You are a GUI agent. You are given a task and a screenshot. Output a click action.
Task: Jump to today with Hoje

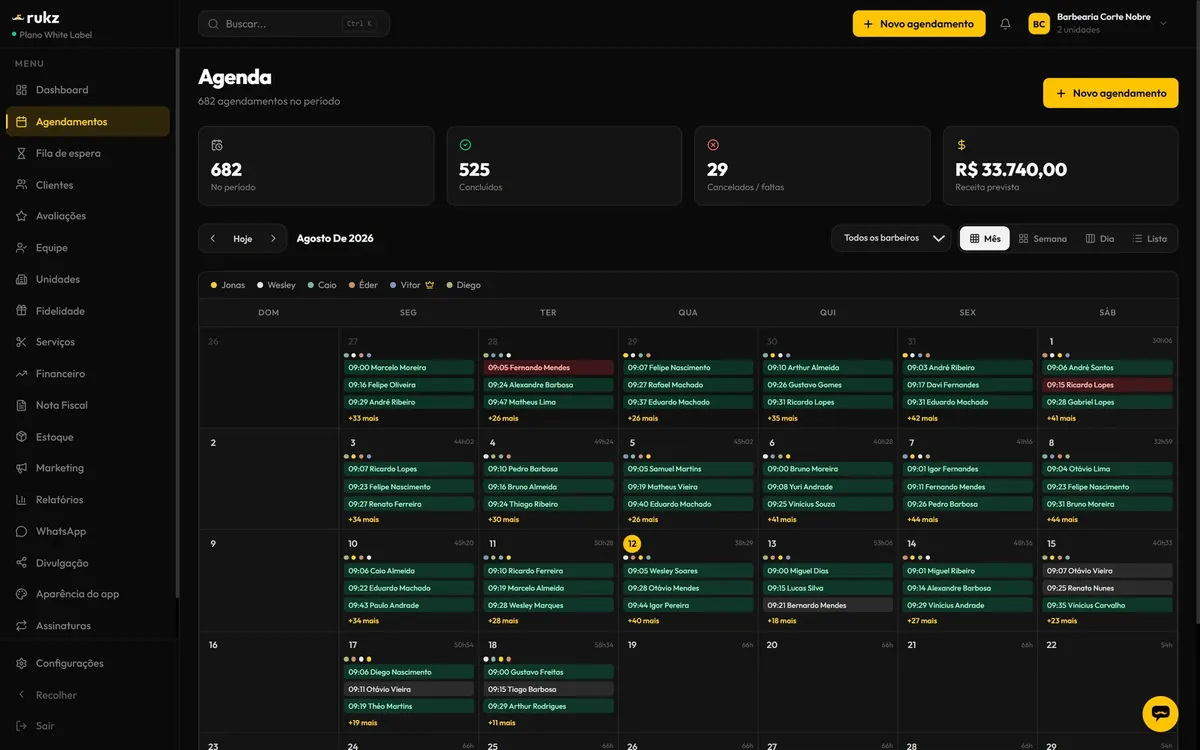243,239
